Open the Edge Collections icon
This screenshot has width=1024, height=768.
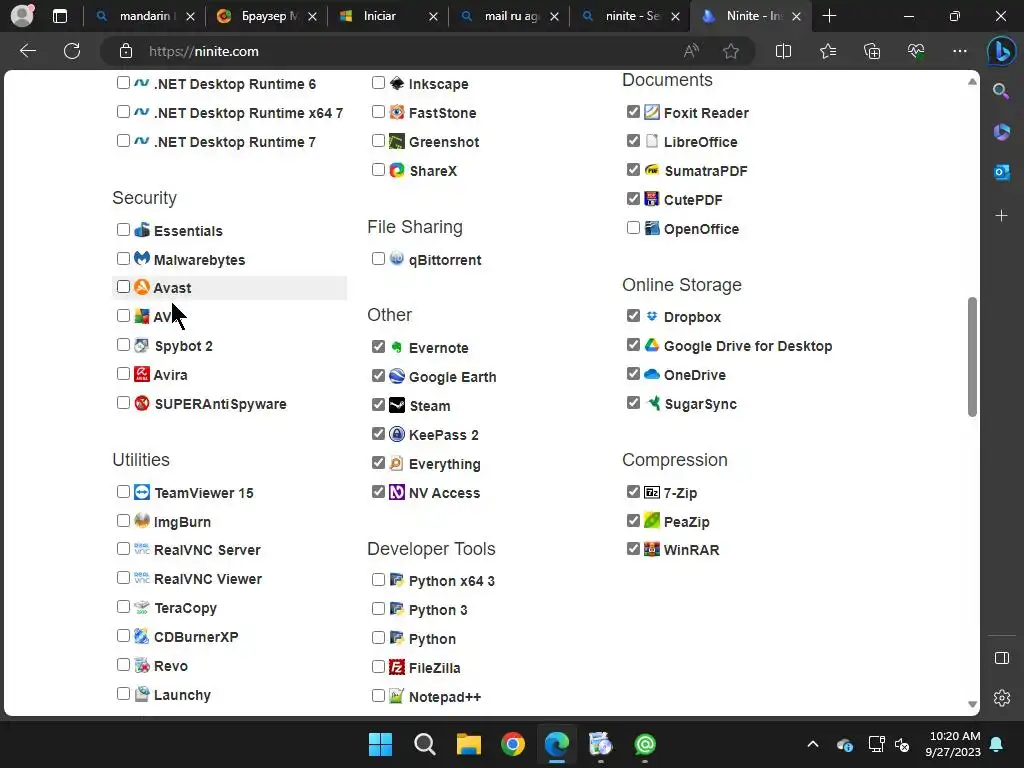[x=872, y=51]
